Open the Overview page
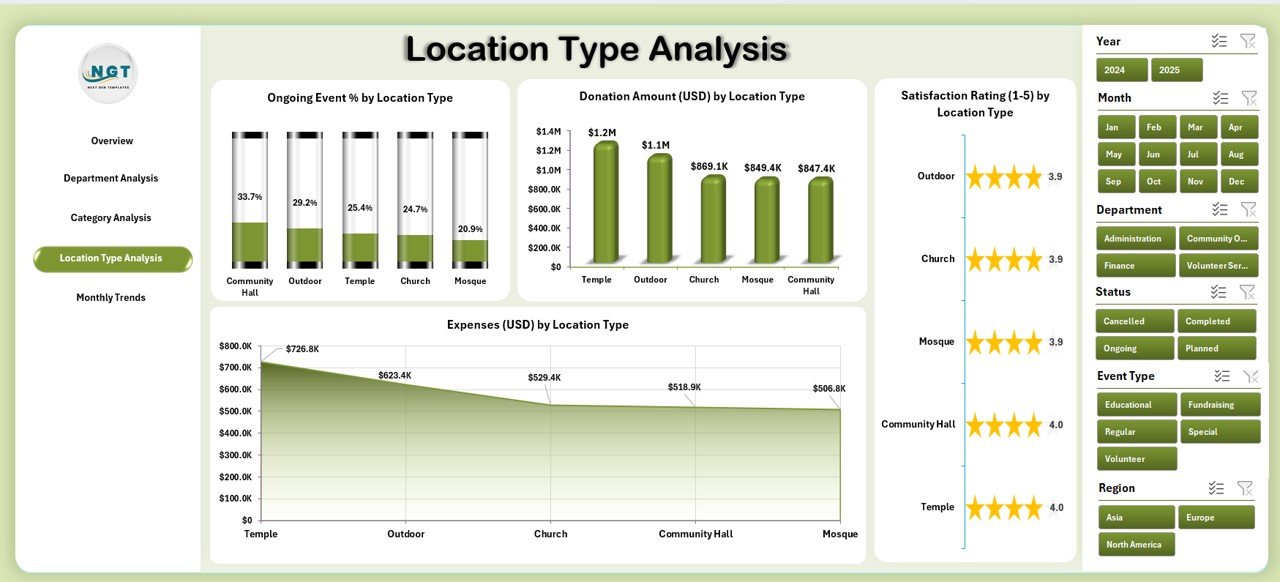This screenshot has height=582, width=1280. click(x=112, y=141)
